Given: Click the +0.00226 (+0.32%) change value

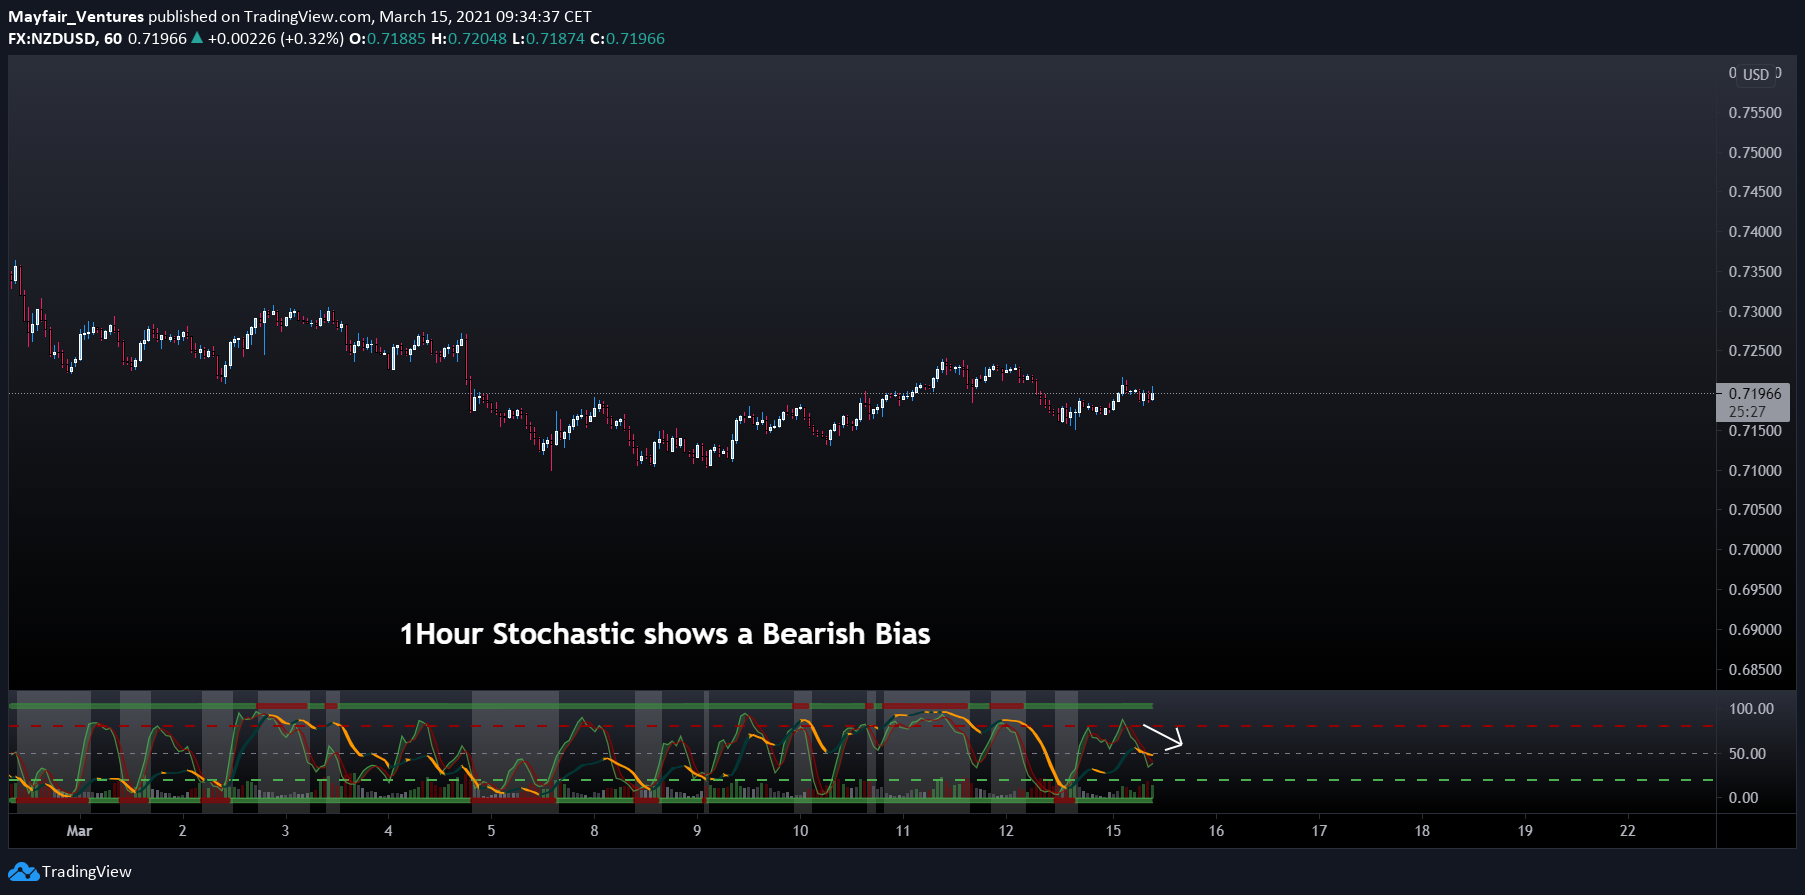Looking at the screenshot, I should point(275,39).
